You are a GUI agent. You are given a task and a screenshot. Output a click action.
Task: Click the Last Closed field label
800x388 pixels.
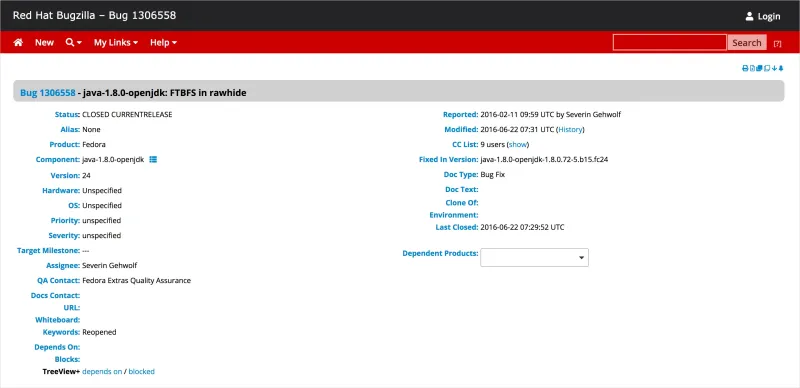coord(457,227)
